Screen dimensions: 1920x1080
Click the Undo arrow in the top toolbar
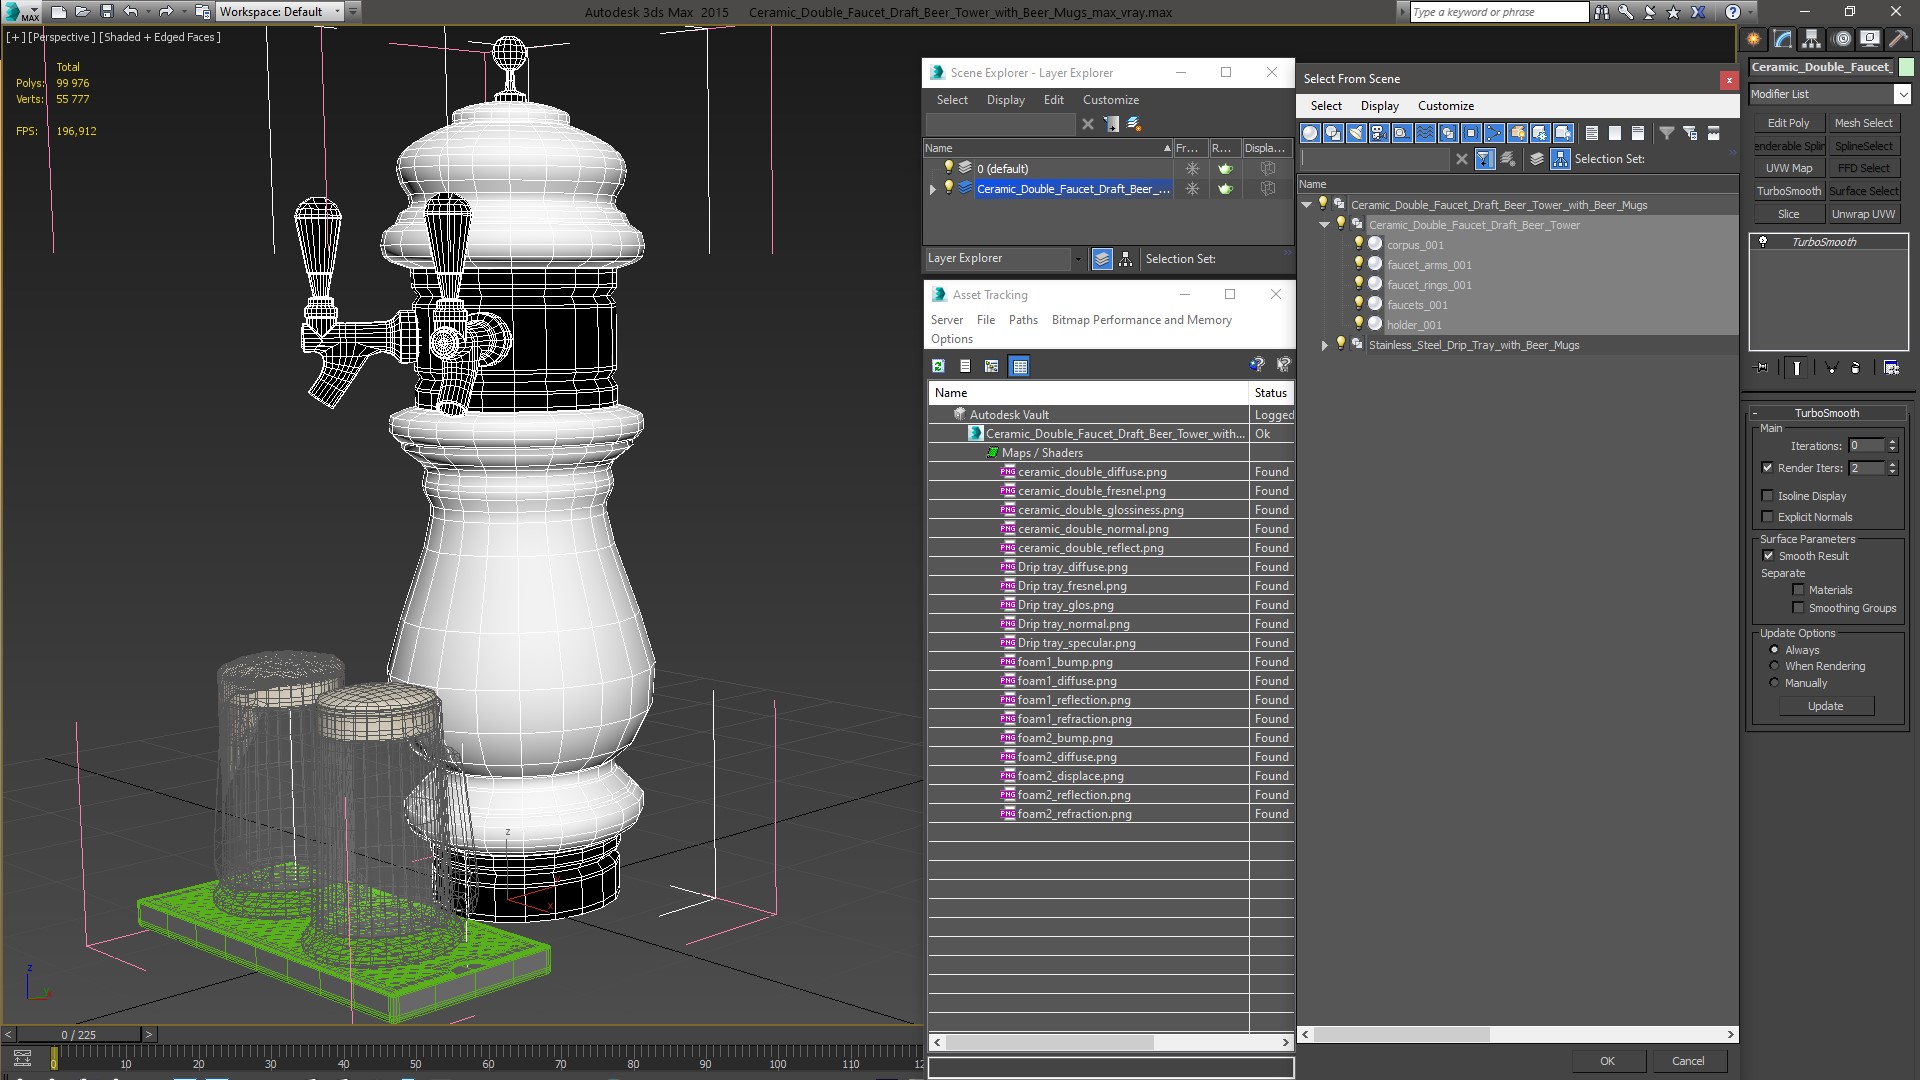click(131, 12)
